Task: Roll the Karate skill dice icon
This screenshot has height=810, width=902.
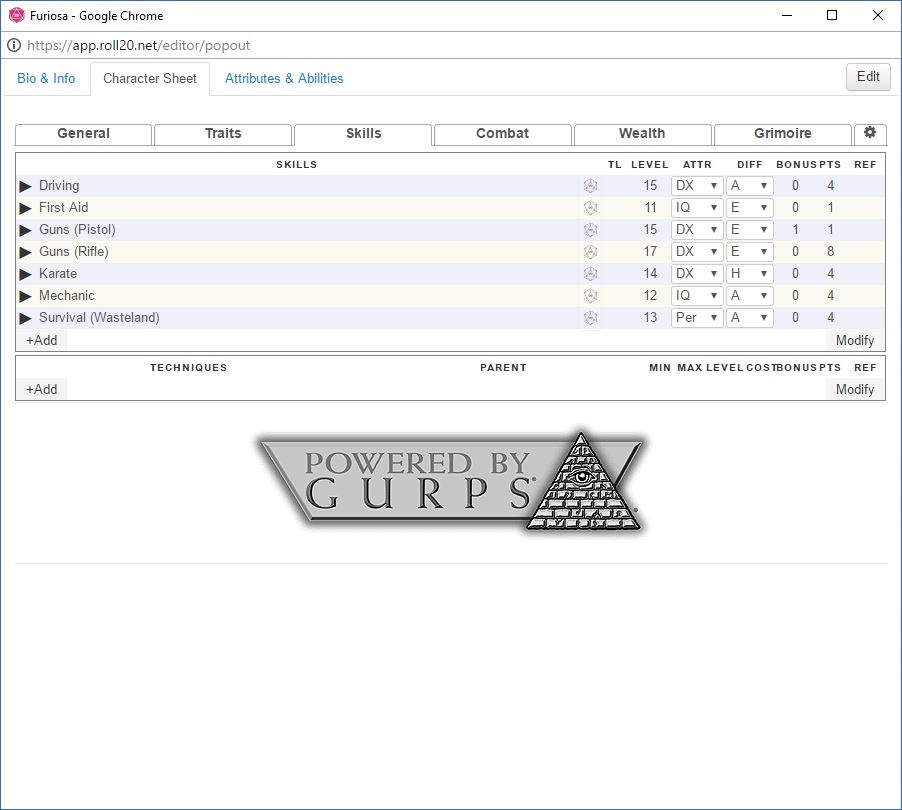Action: click(590, 274)
